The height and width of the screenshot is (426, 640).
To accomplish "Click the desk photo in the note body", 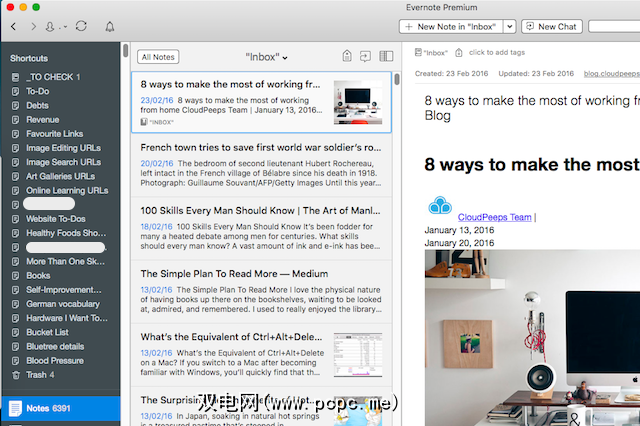I will tap(532, 338).
